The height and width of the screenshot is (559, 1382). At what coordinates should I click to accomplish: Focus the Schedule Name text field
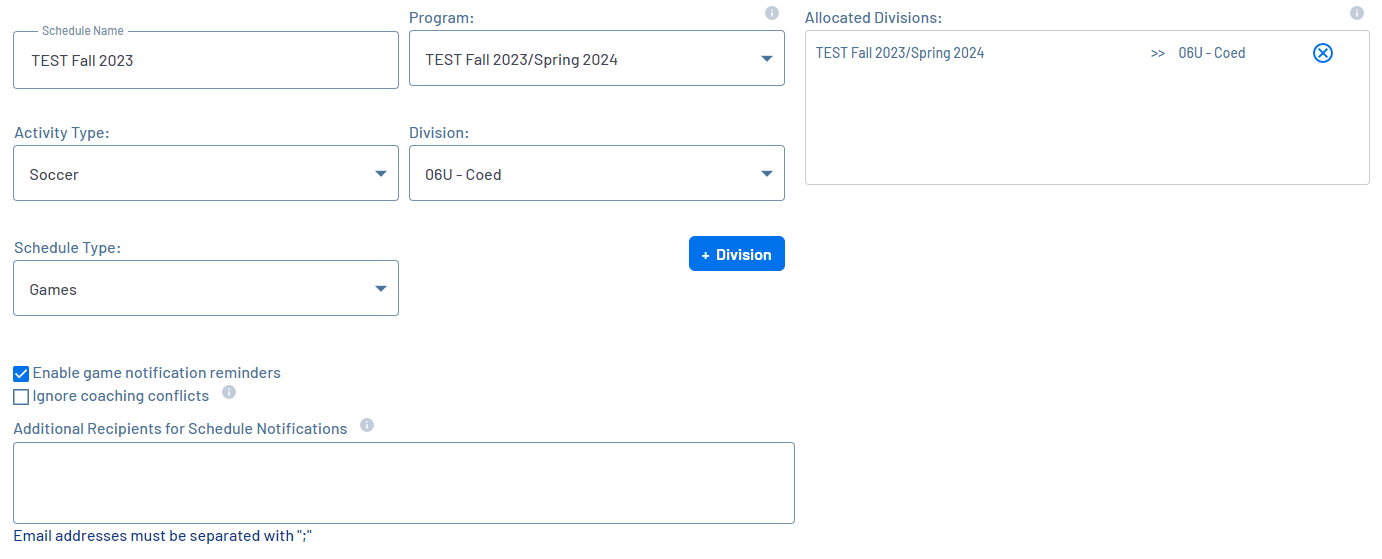click(206, 60)
